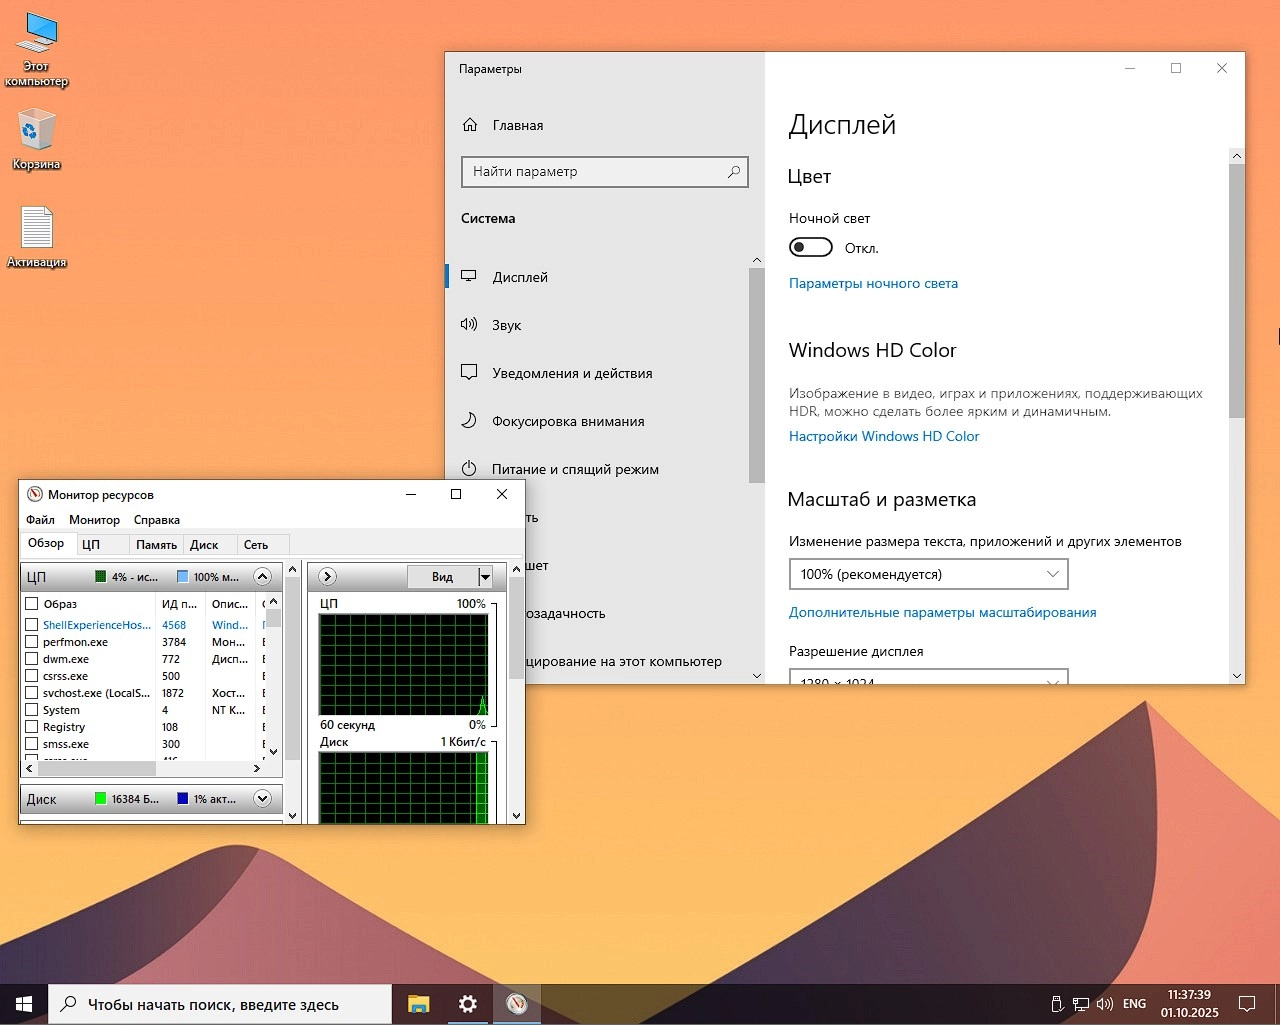Check the ShellExperienceHost process checkbox

pyautogui.click(x=32, y=625)
